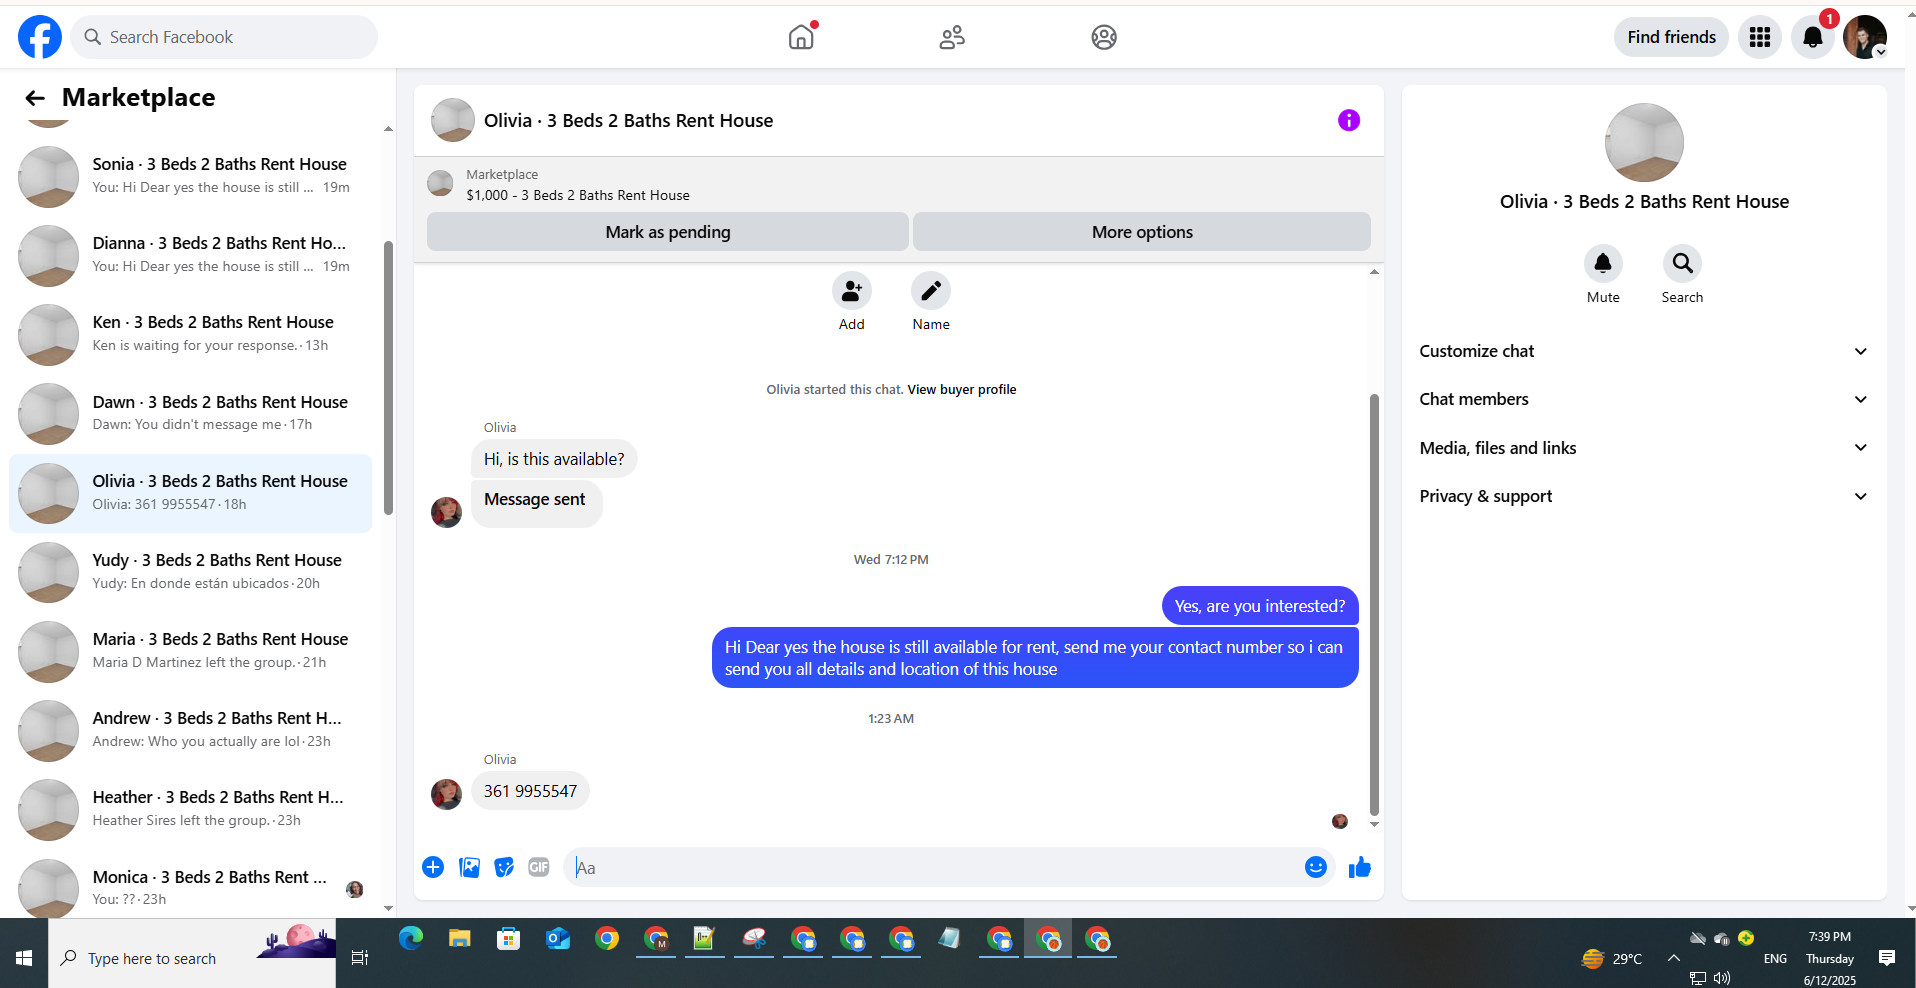
Task: Open the emoji picker icon
Action: pyautogui.click(x=1316, y=867)
